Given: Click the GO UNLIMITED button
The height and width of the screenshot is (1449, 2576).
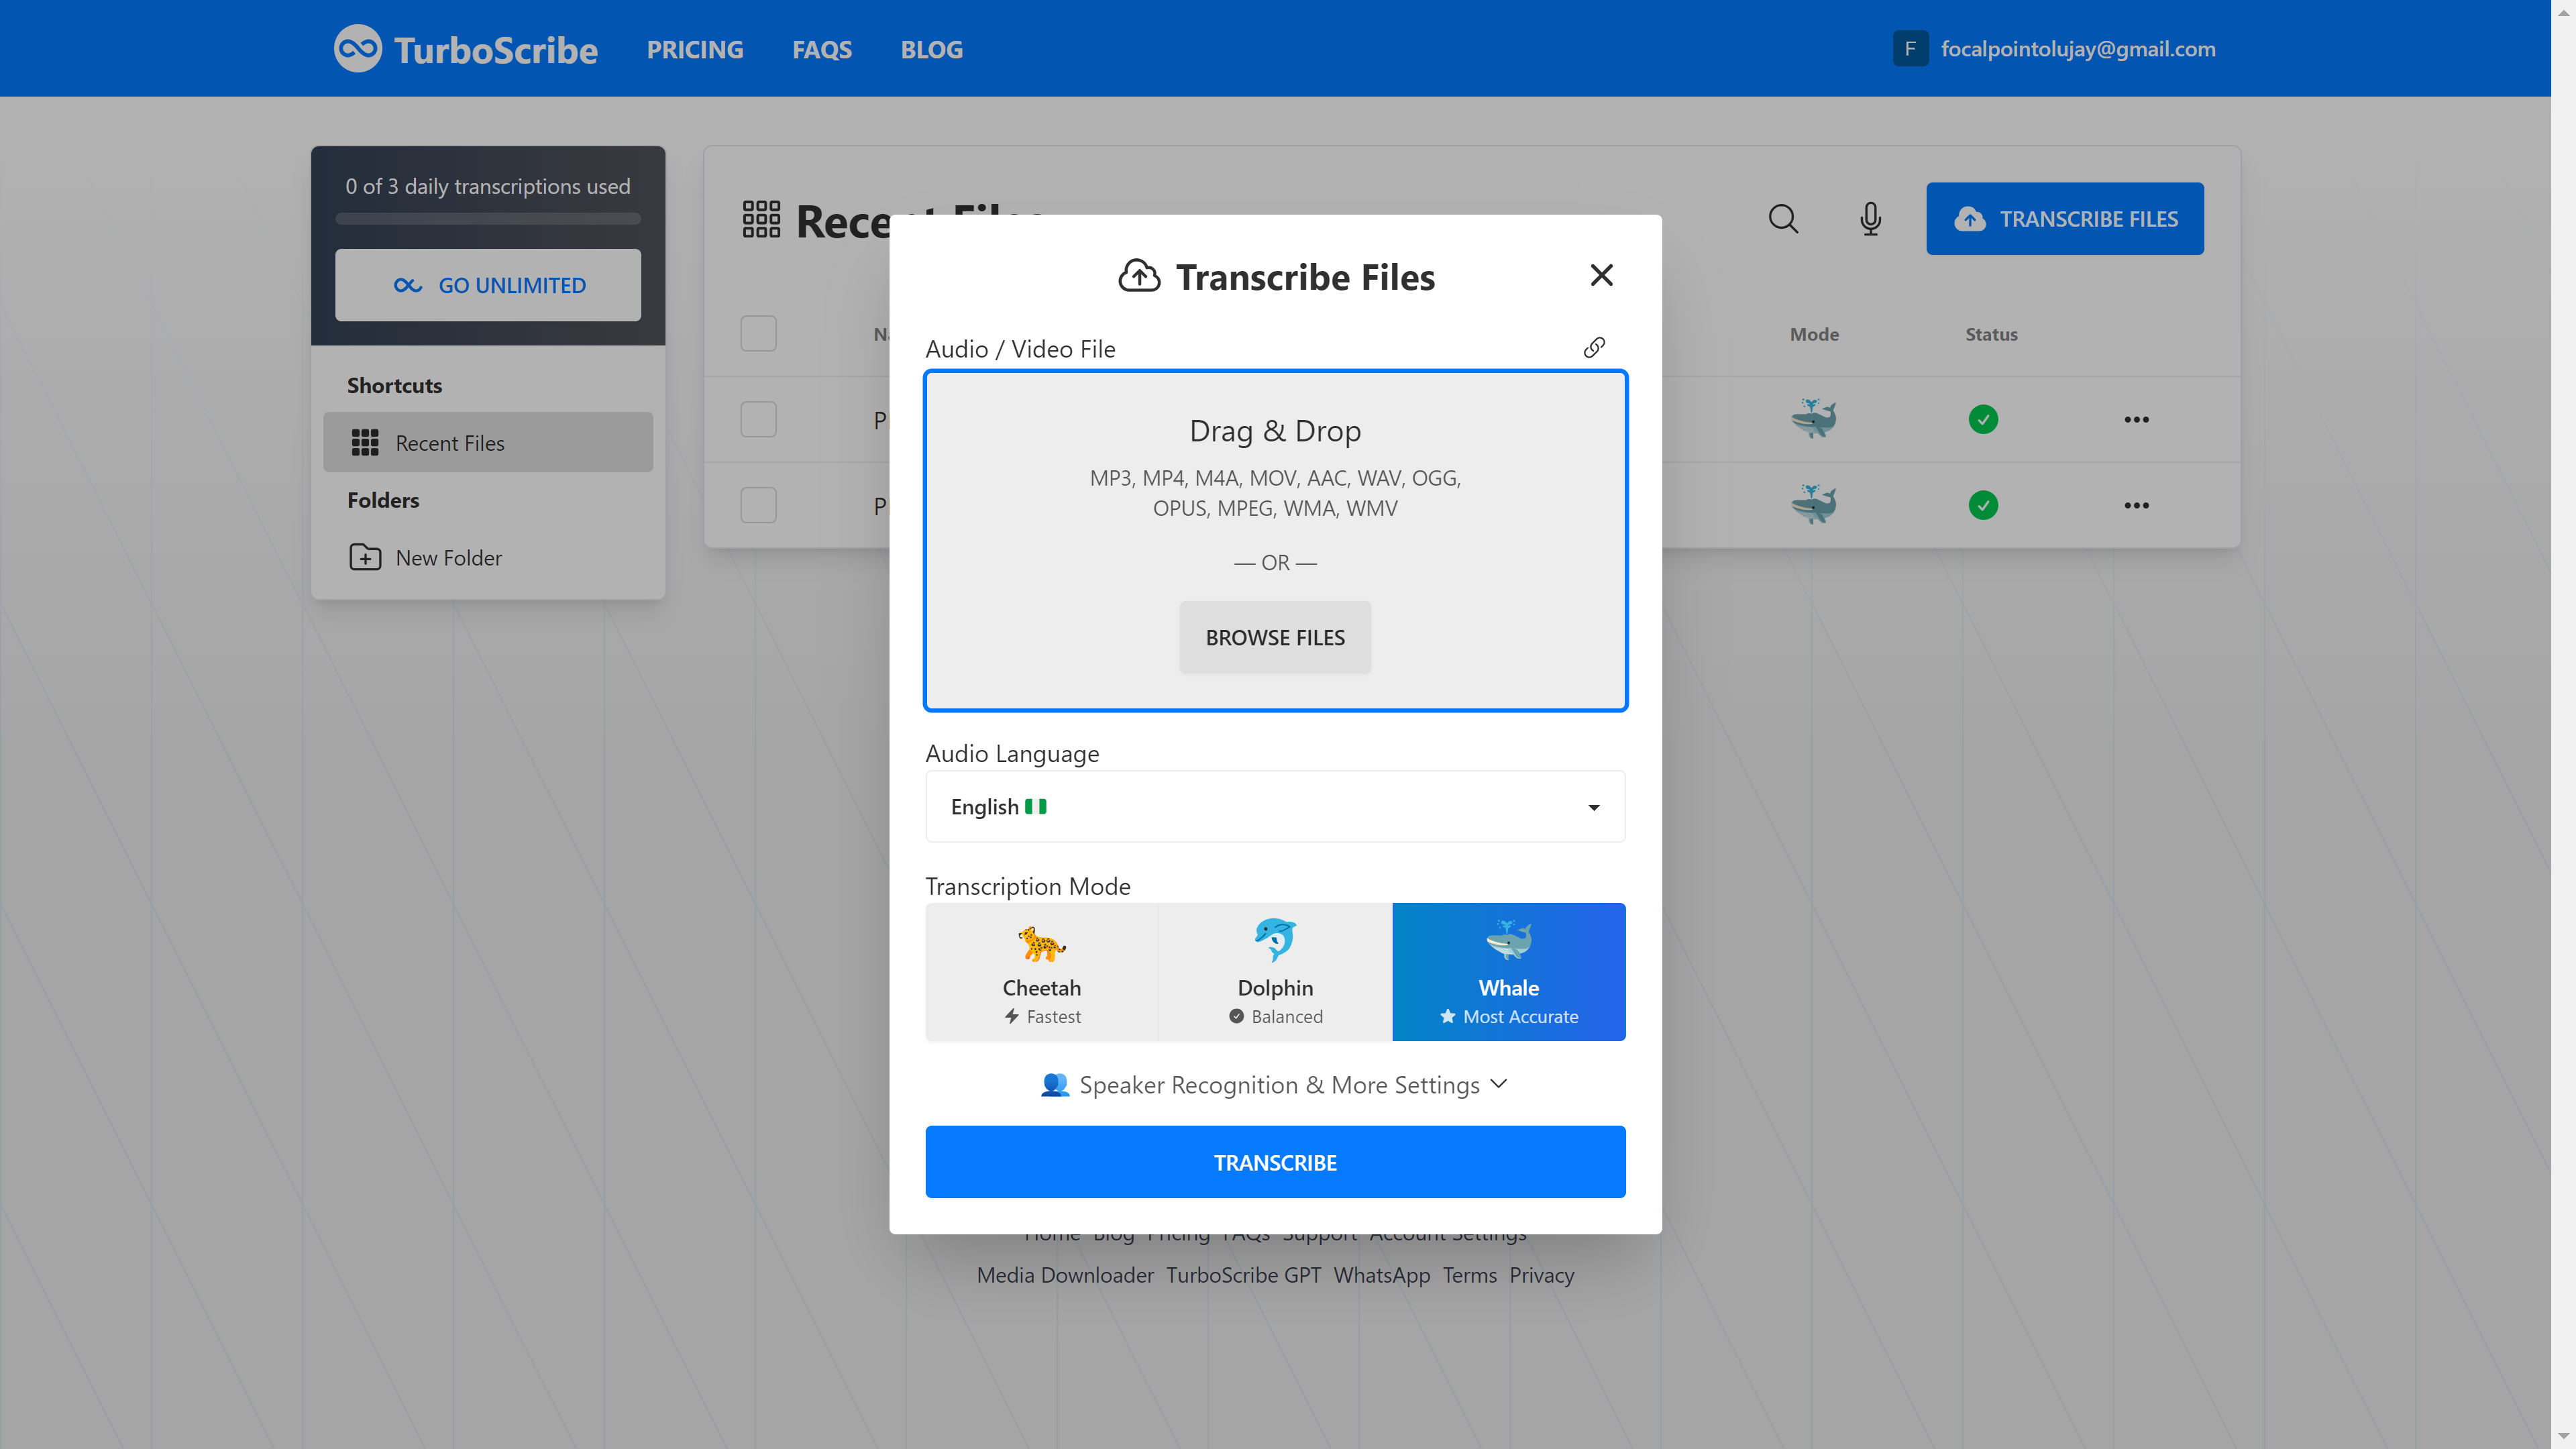Looking at the screenshot, I should pyautogui.click(x=488, y=285).
